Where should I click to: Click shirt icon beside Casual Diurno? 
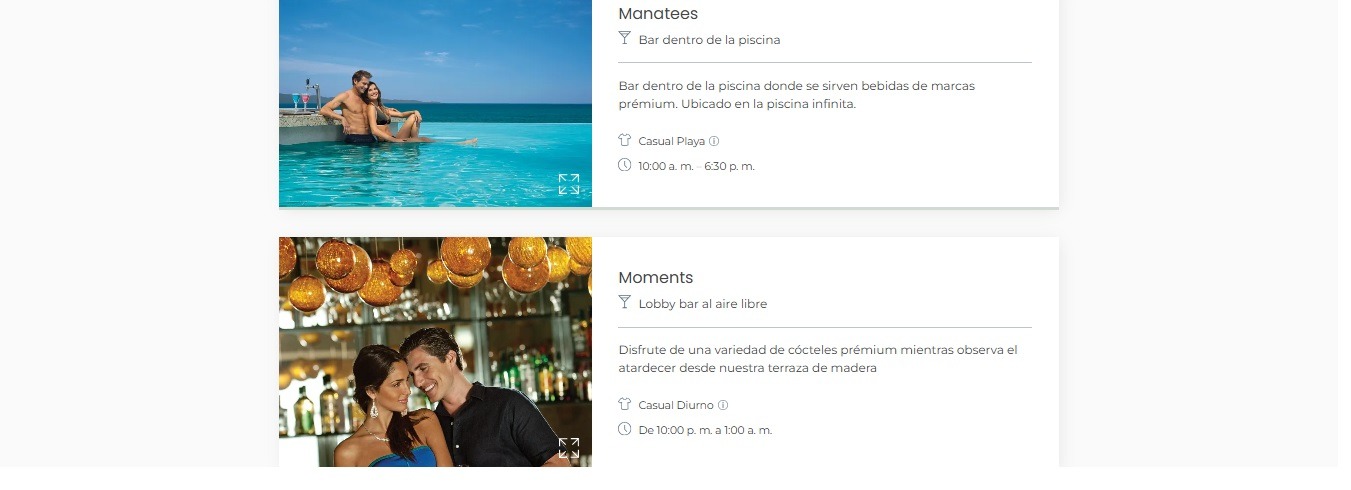click(x=625, y=404)
